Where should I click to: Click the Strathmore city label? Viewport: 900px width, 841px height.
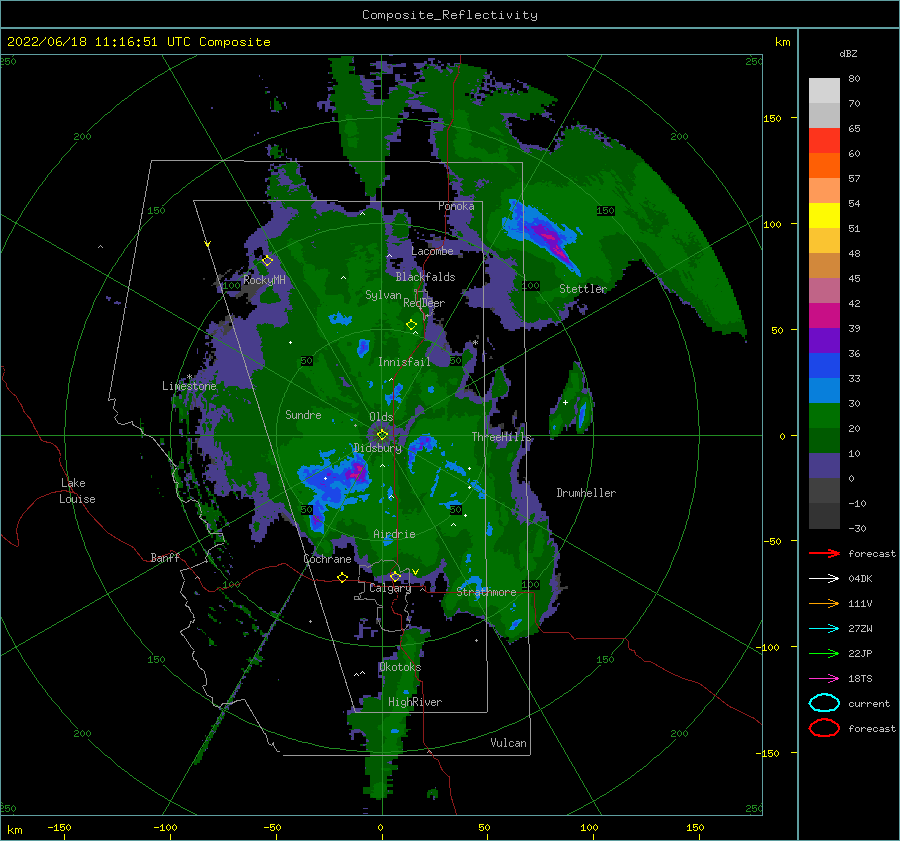(x=486, y=592)
